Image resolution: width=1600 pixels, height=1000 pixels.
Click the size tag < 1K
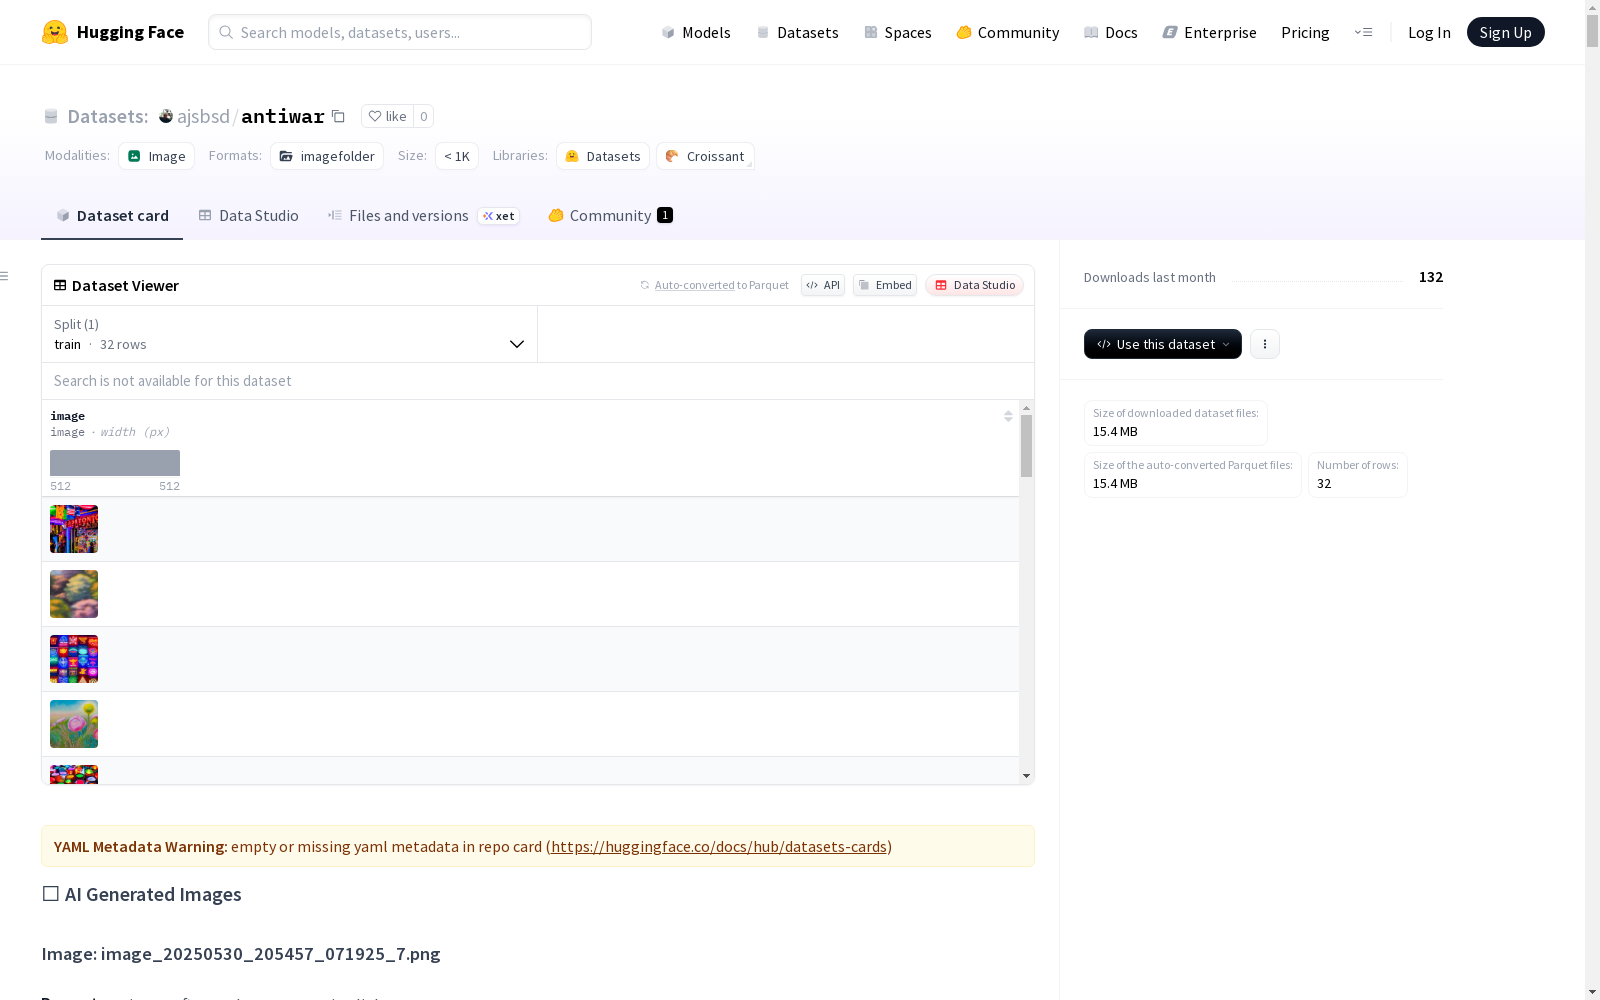[457, 156]
